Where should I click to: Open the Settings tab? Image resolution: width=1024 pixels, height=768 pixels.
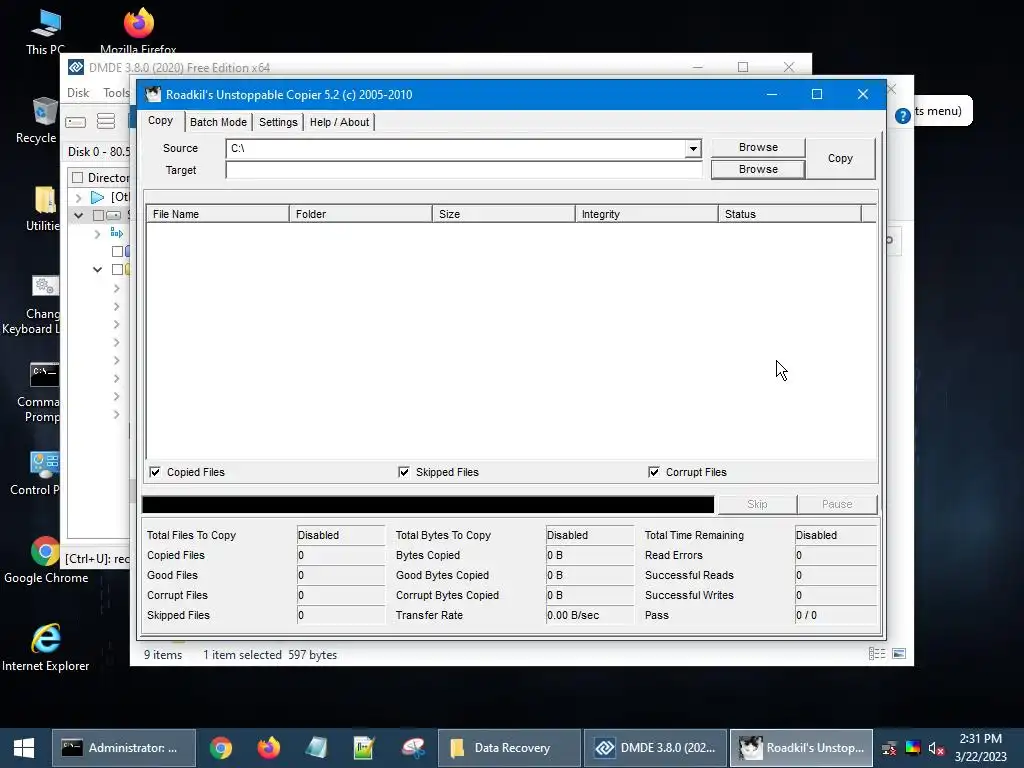278,122
